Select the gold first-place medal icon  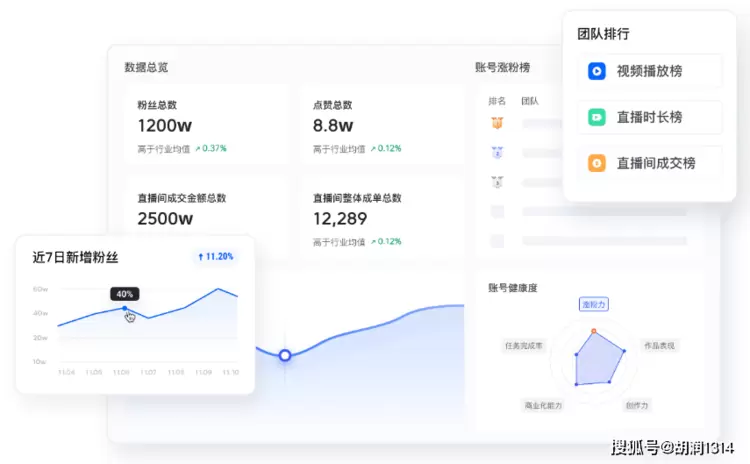pos(497,123)
